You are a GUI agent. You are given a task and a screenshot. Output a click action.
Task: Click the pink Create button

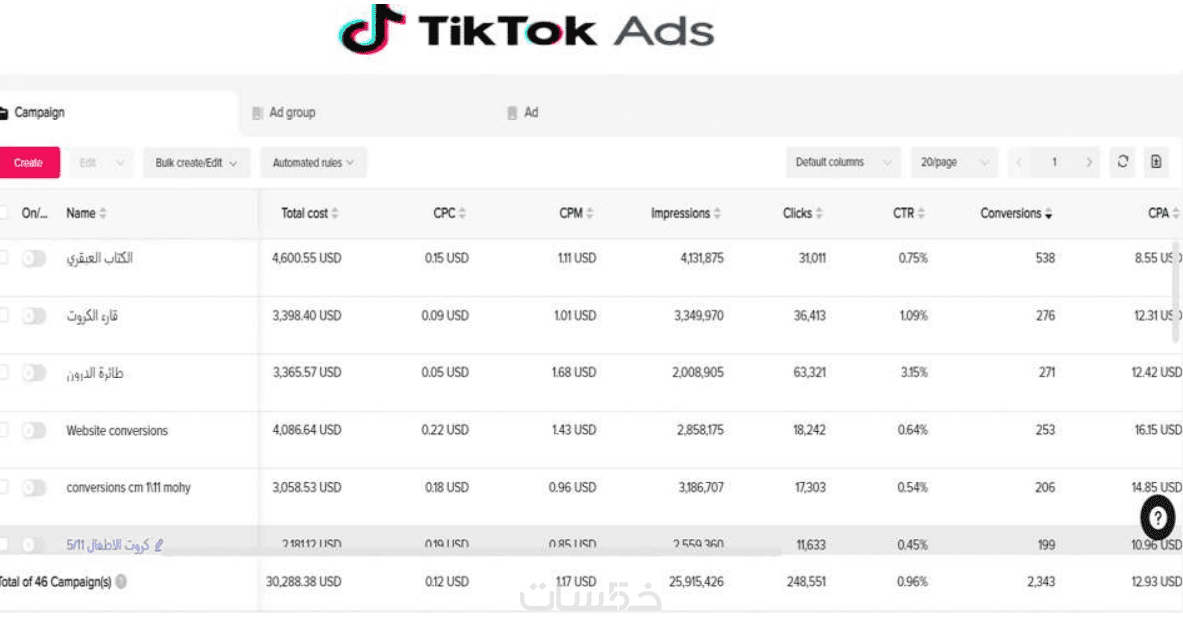29,163
